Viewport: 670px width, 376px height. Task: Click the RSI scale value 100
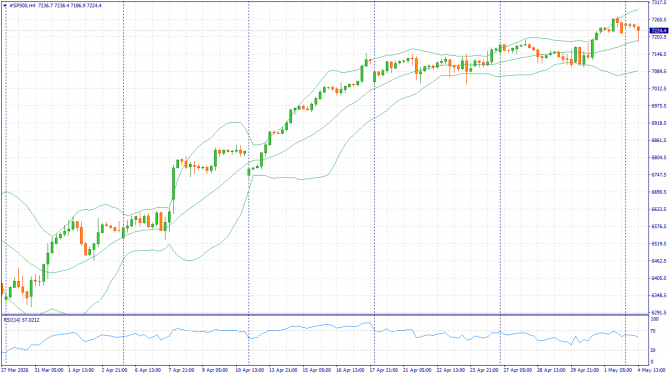655,319
